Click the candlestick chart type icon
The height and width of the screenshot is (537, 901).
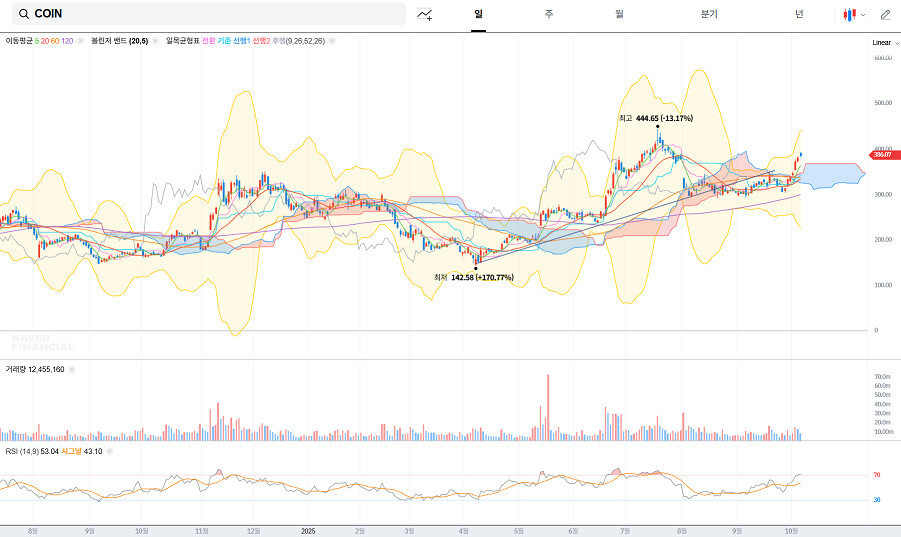849,15
